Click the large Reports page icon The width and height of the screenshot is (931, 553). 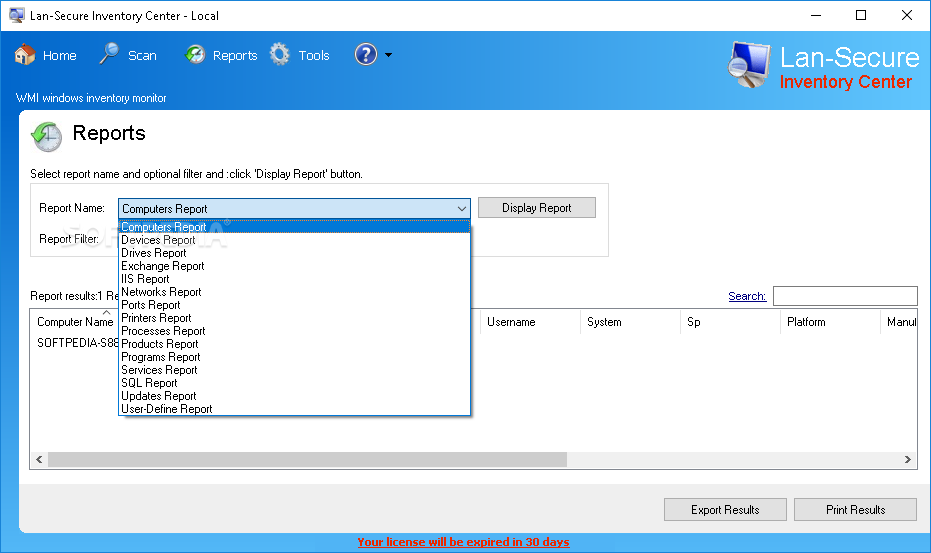click(46, 137)
